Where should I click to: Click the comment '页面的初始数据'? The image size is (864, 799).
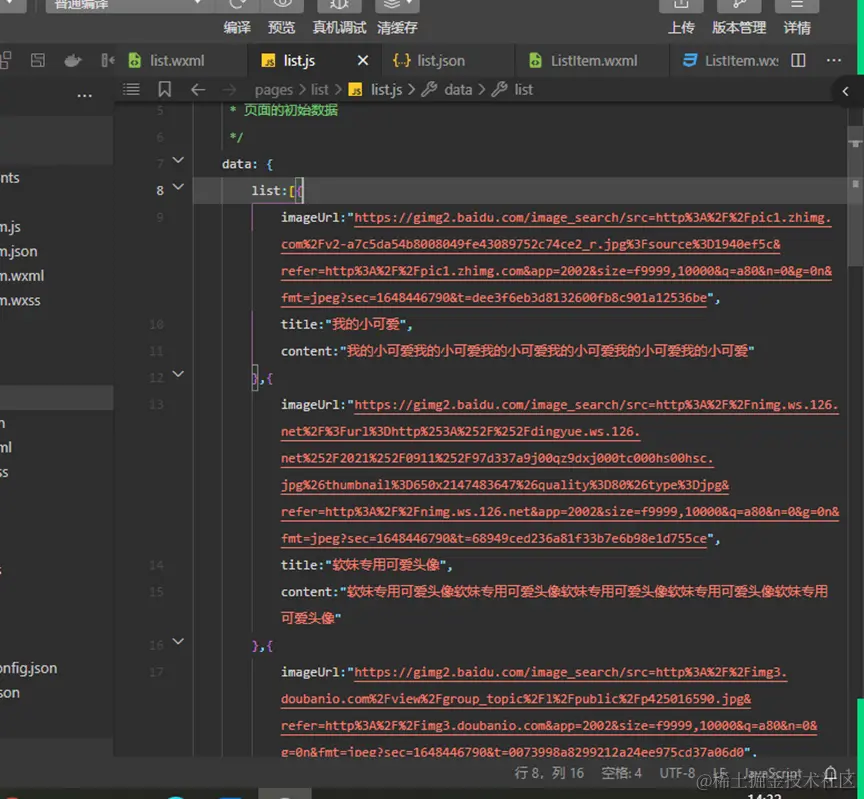(290, 110)
